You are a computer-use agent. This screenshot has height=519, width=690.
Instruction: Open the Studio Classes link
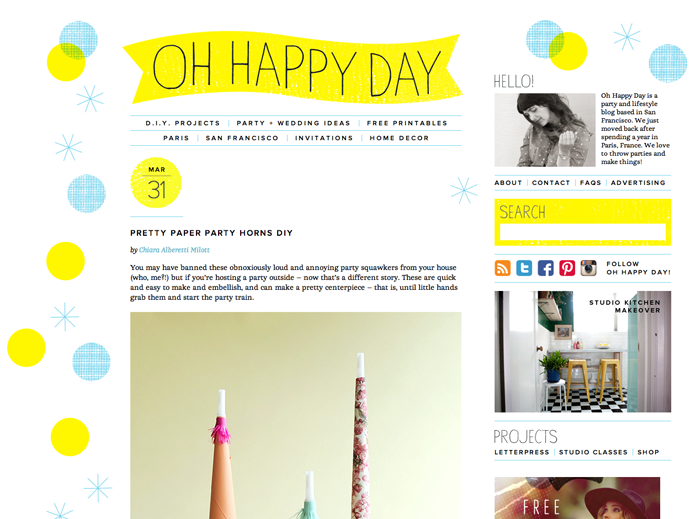tap(593, 452)
